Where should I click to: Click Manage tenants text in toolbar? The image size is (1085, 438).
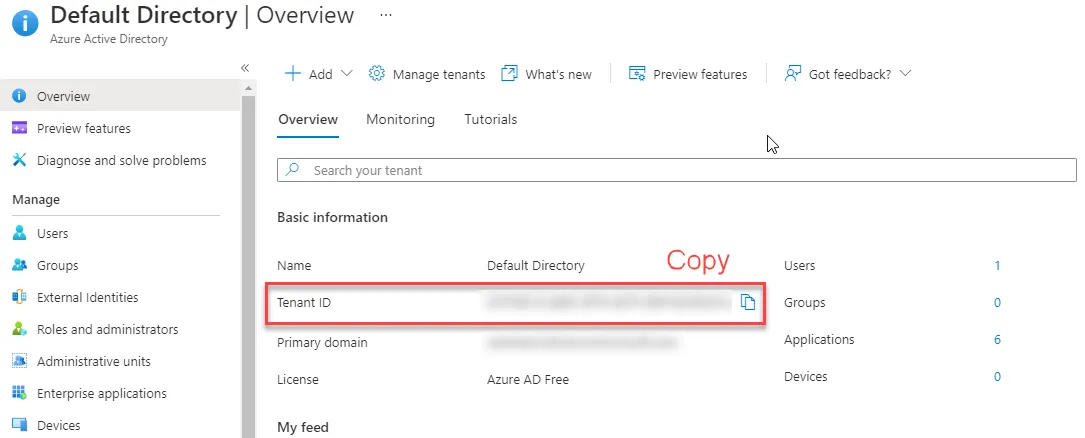(x=439, y=74)
